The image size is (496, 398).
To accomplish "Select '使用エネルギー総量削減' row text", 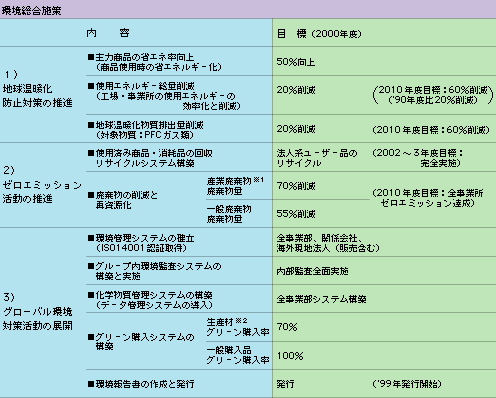I will 164,96.
